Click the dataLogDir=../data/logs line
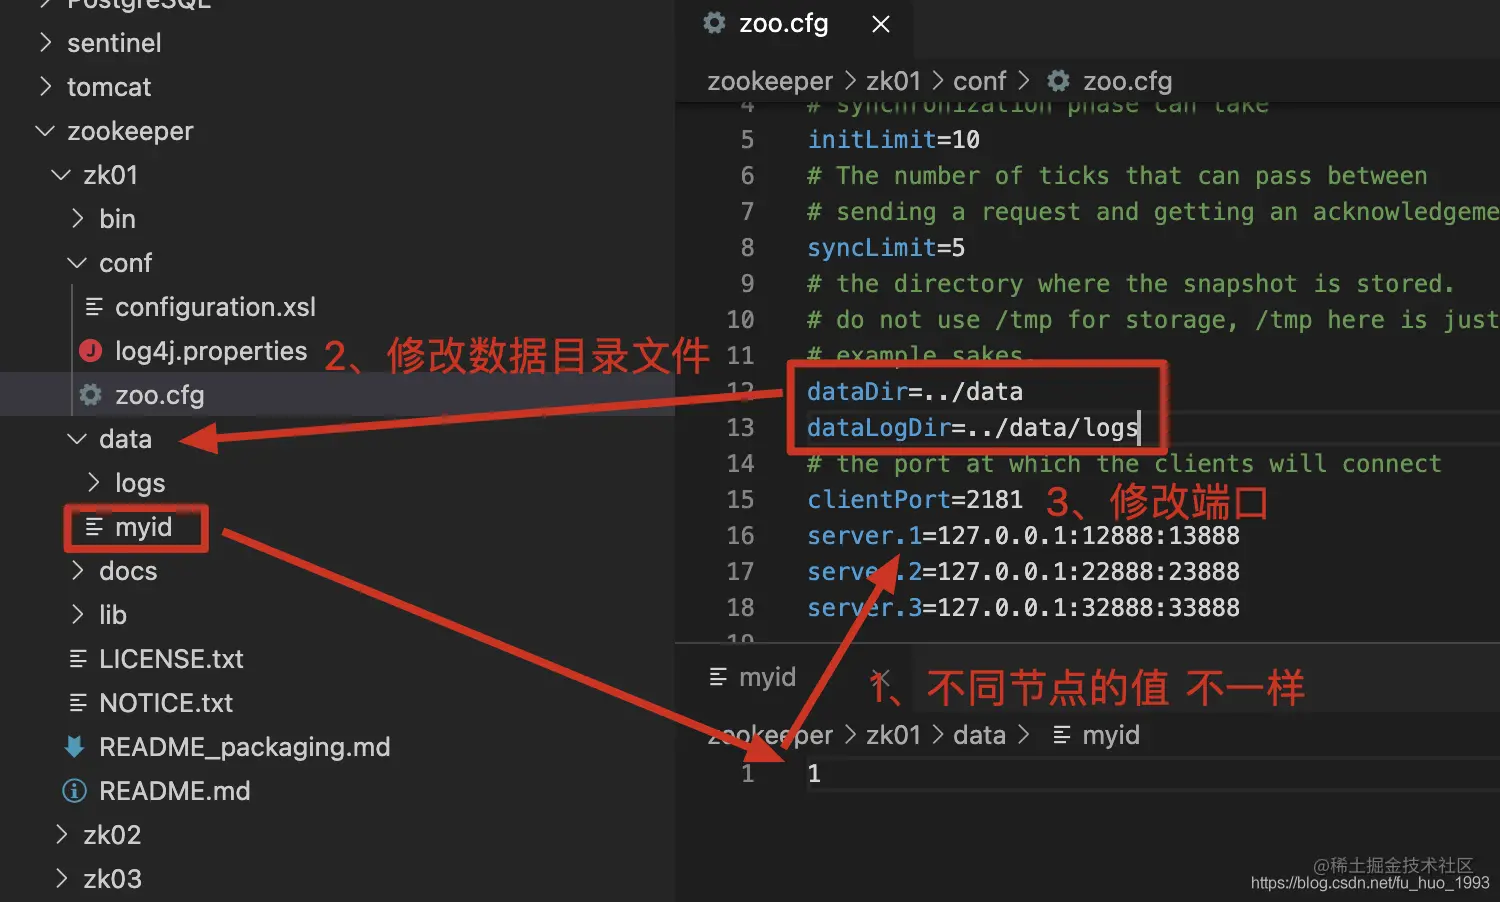This screenshot has width=1500, height=902. pos(973,428)
